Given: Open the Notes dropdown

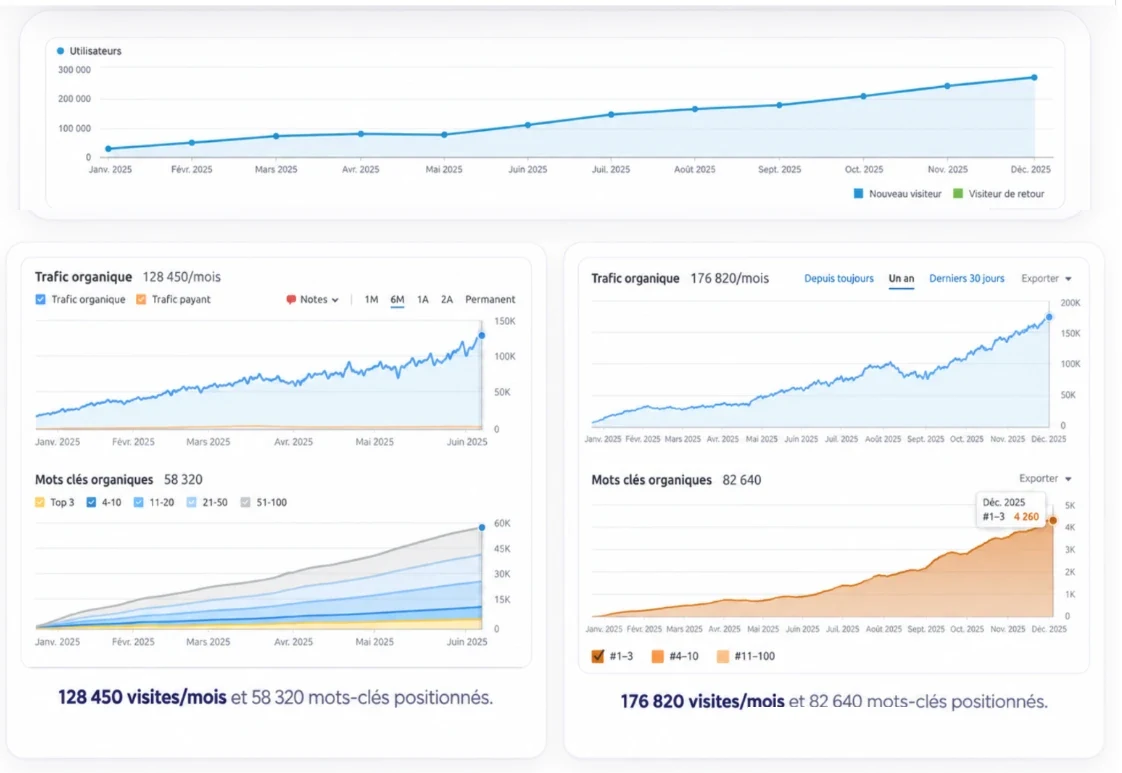Looking at the screenshot, I should [313, 299].
